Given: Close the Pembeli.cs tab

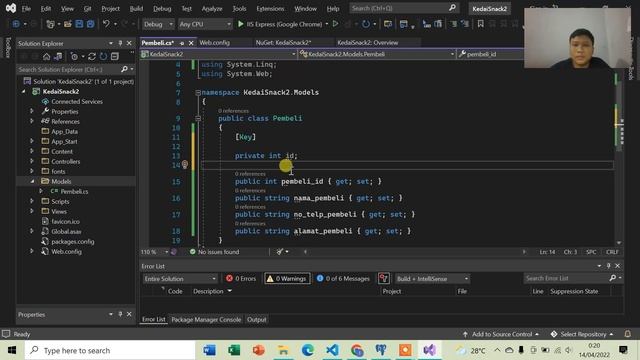Looking at the screenshot, I should pos(191,42).
